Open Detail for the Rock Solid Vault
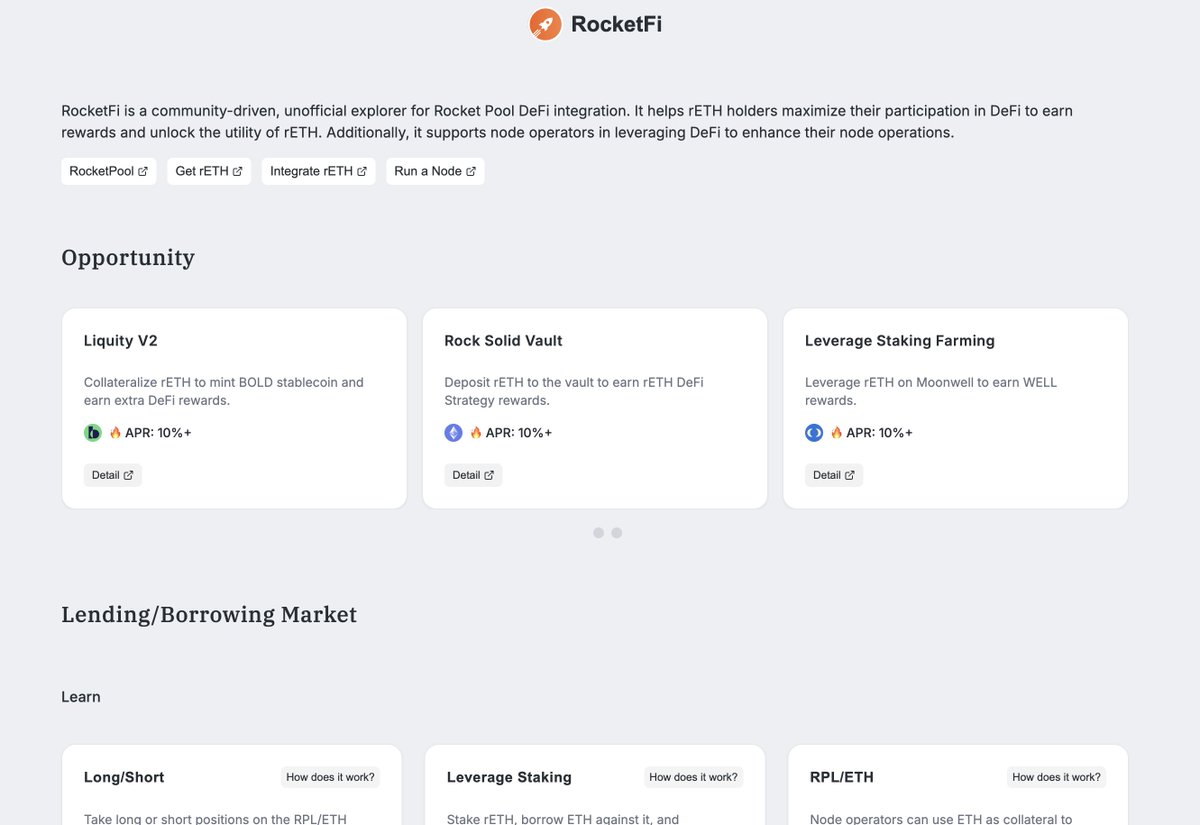This screenshot has width=1200, height=825. (472, 474)
